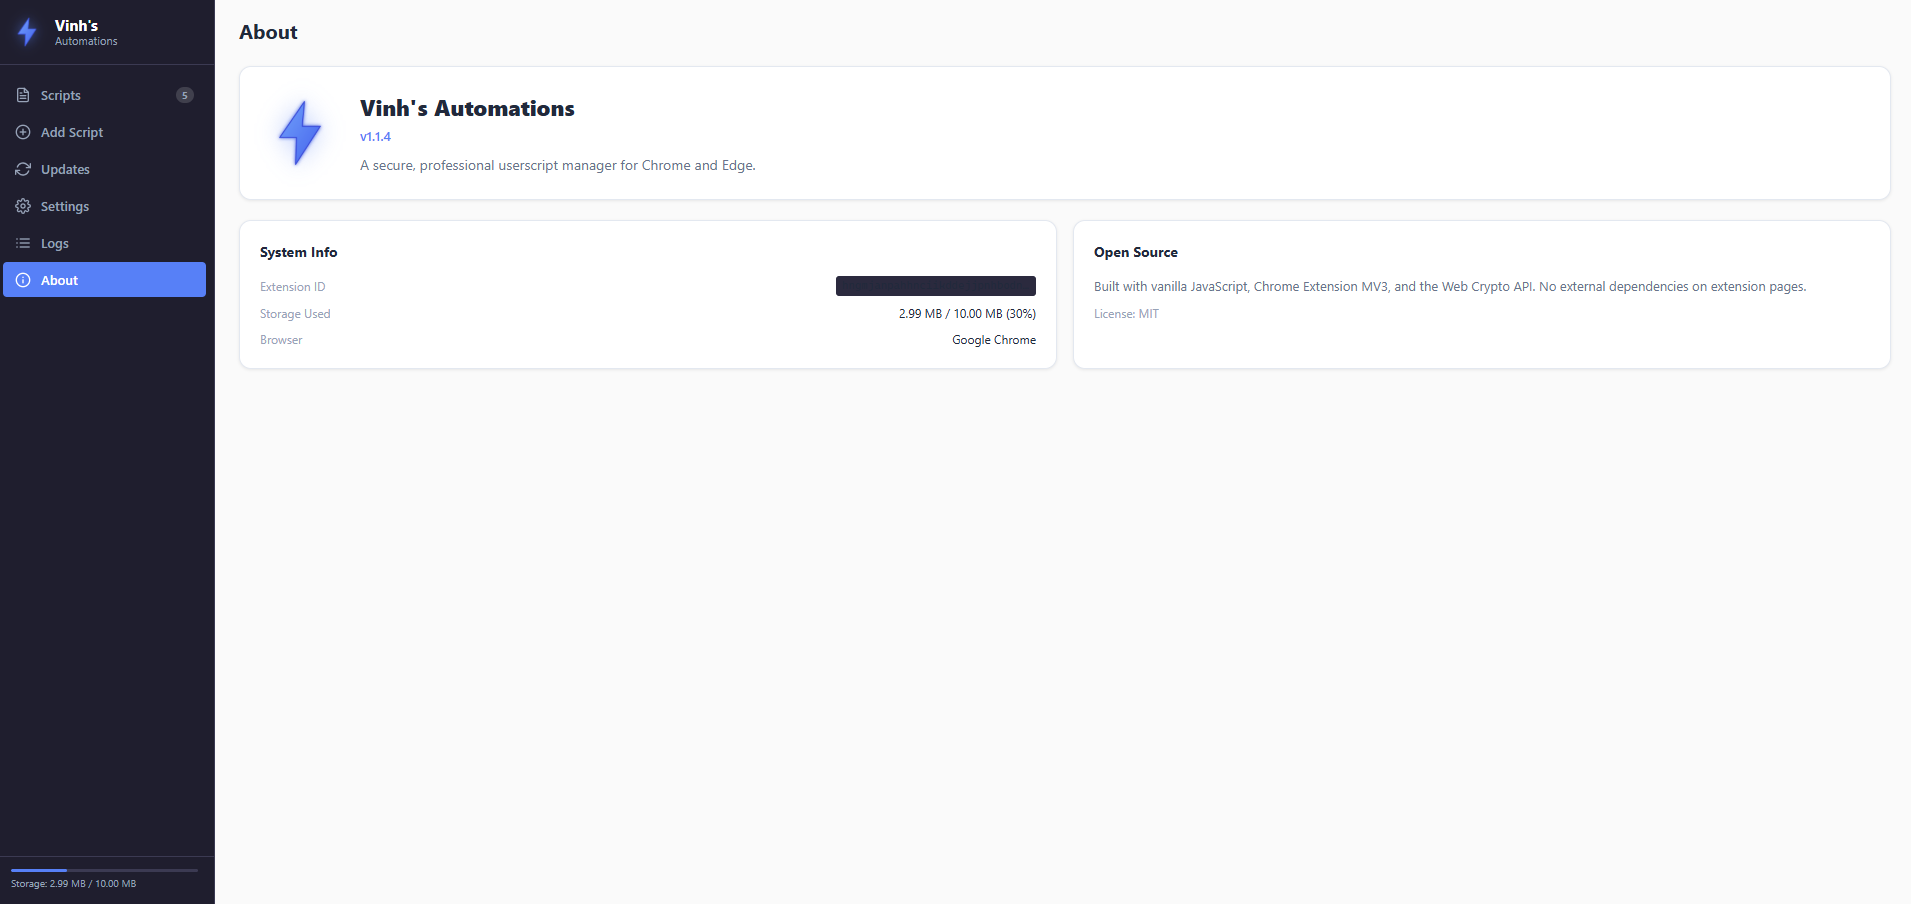Click the Scripts count badge
The height and width of the screenshot is (904, 1911).
[185, 95]
